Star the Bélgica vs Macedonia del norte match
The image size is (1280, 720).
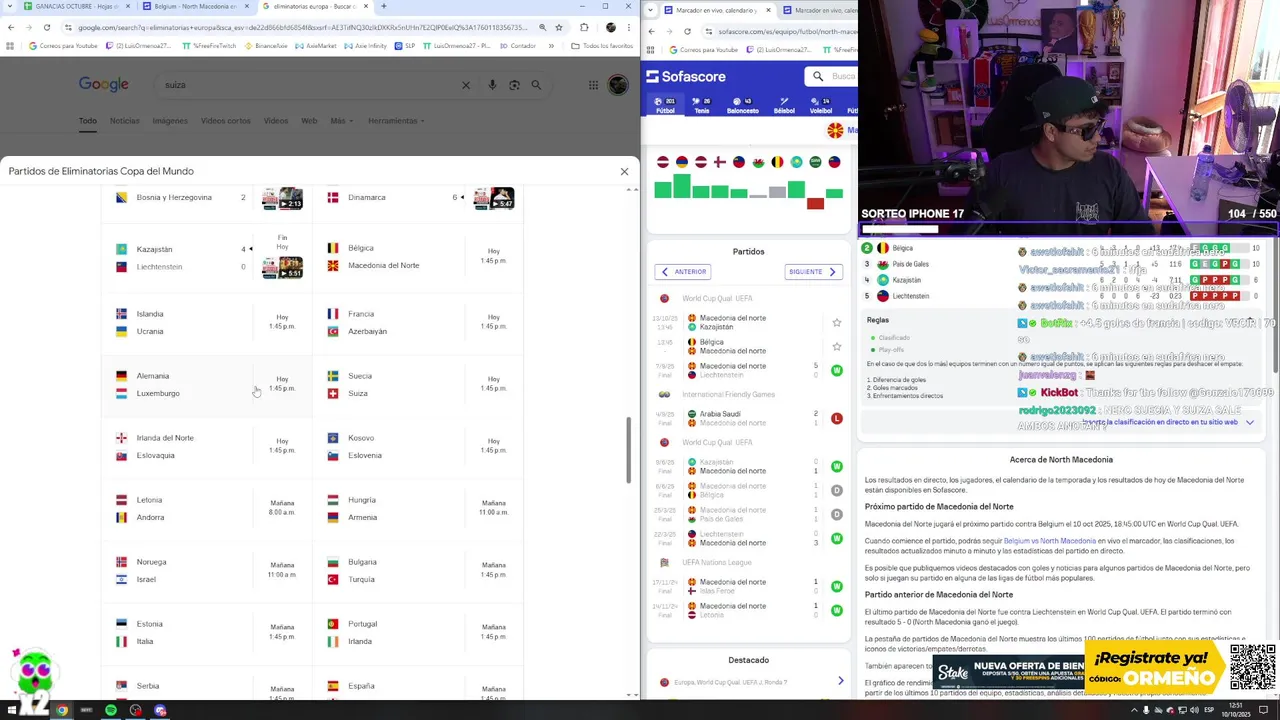click(x=837, y=347)
